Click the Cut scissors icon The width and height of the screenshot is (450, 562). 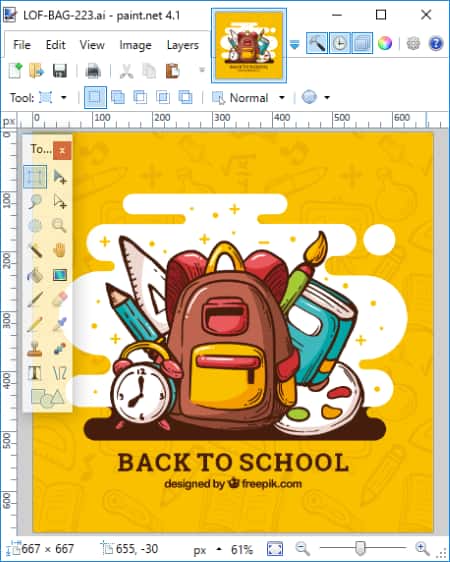126,71
